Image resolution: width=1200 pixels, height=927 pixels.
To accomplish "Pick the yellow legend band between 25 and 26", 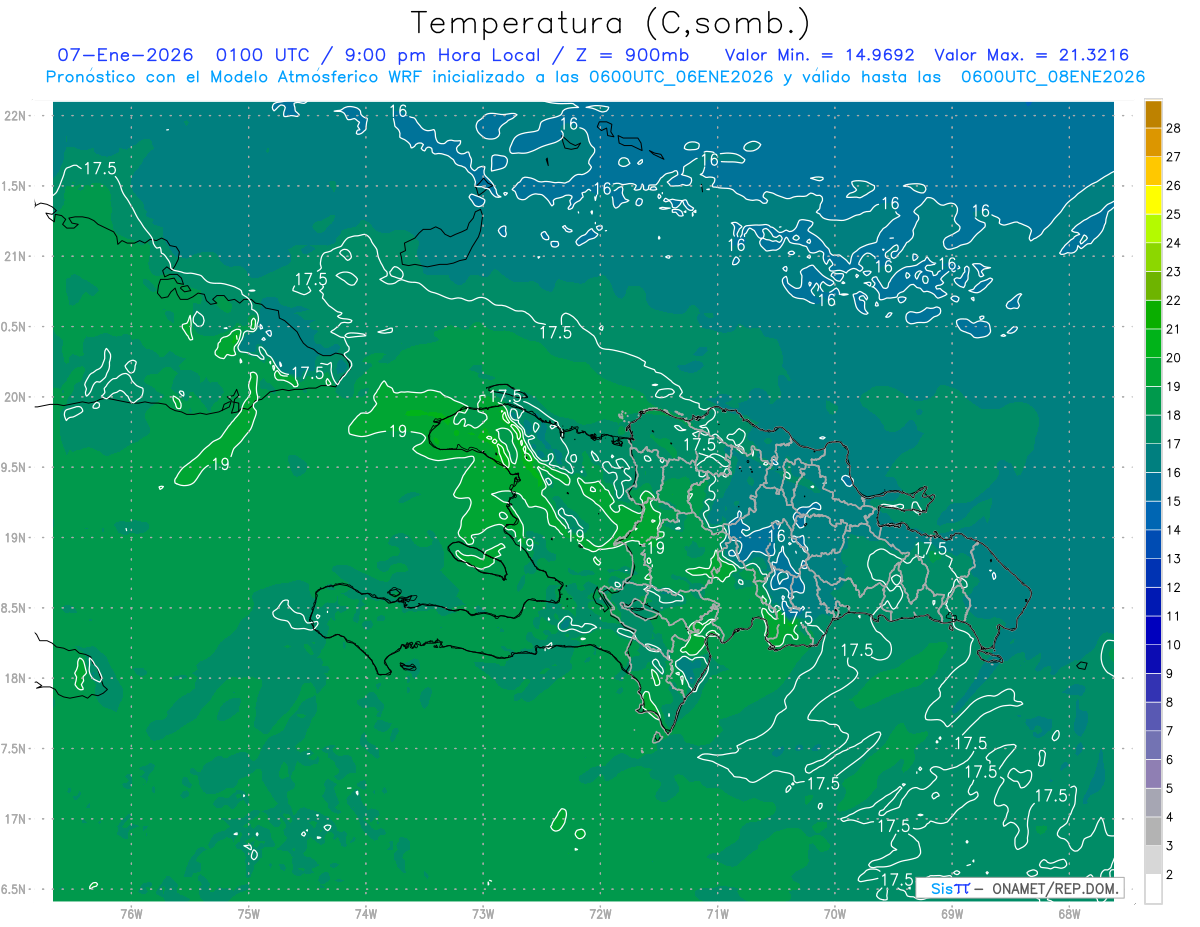I will pos(1153,199).
